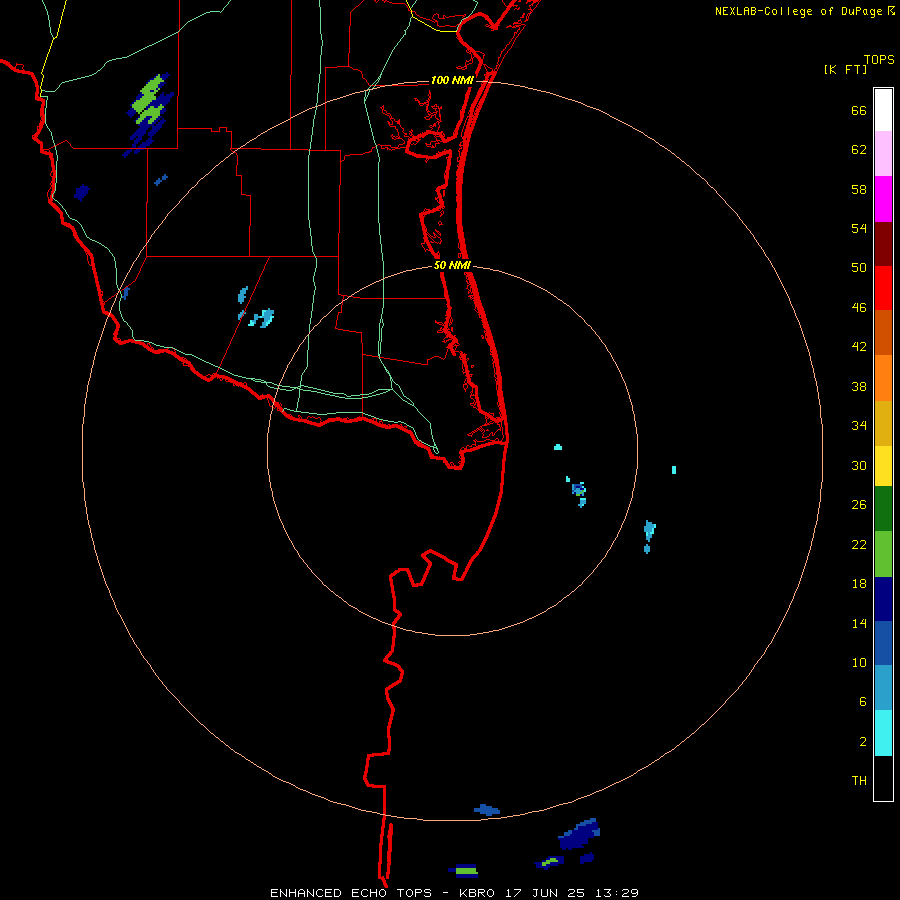This screenshot has width=900, height=900.
Task: Click the '58' legend value
Action: pos(859,189)
